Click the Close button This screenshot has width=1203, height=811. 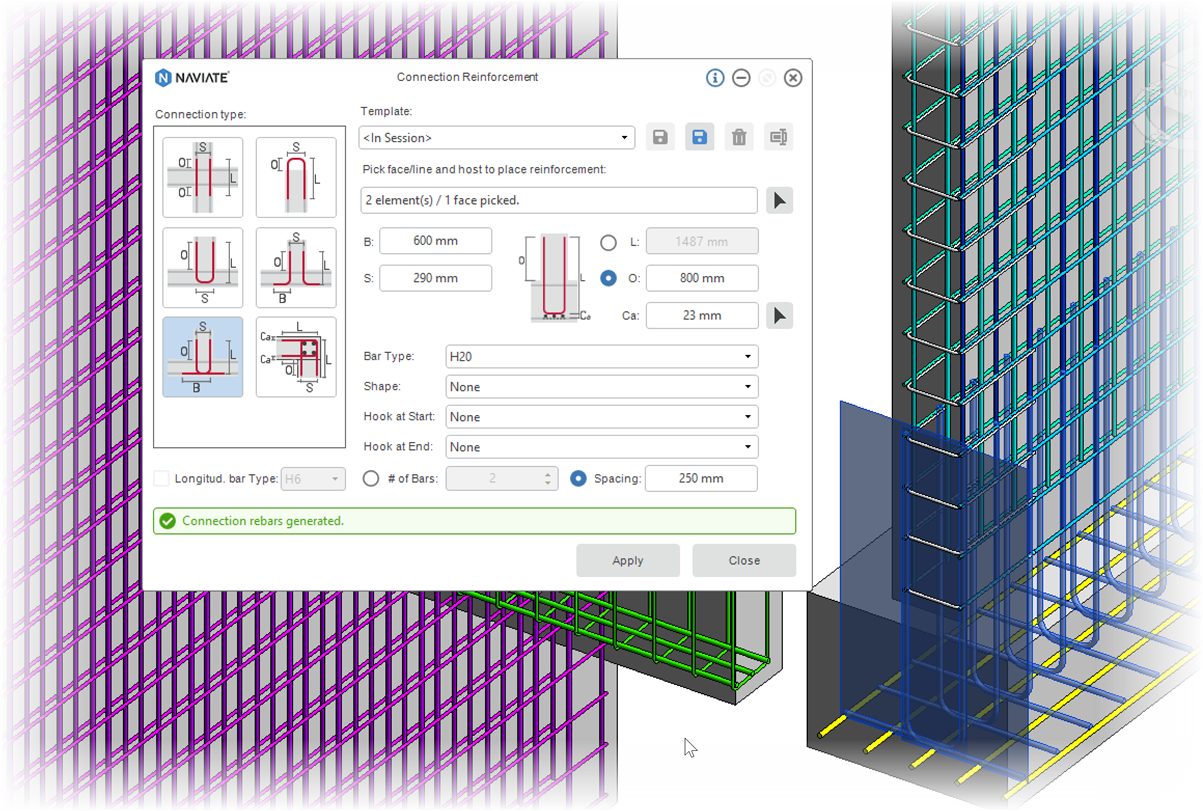click(x=744, y=560)
